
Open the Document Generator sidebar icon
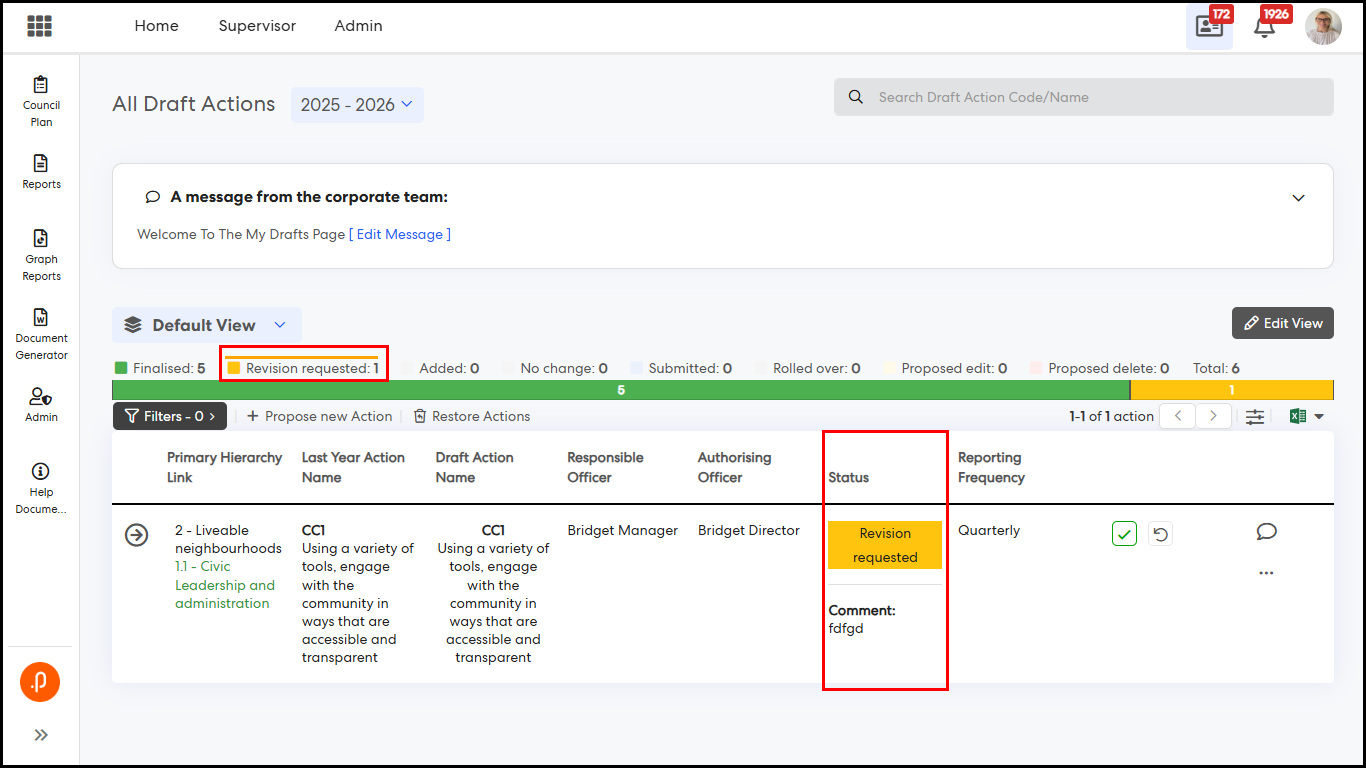pyautogui.click(x=41, y=334)
